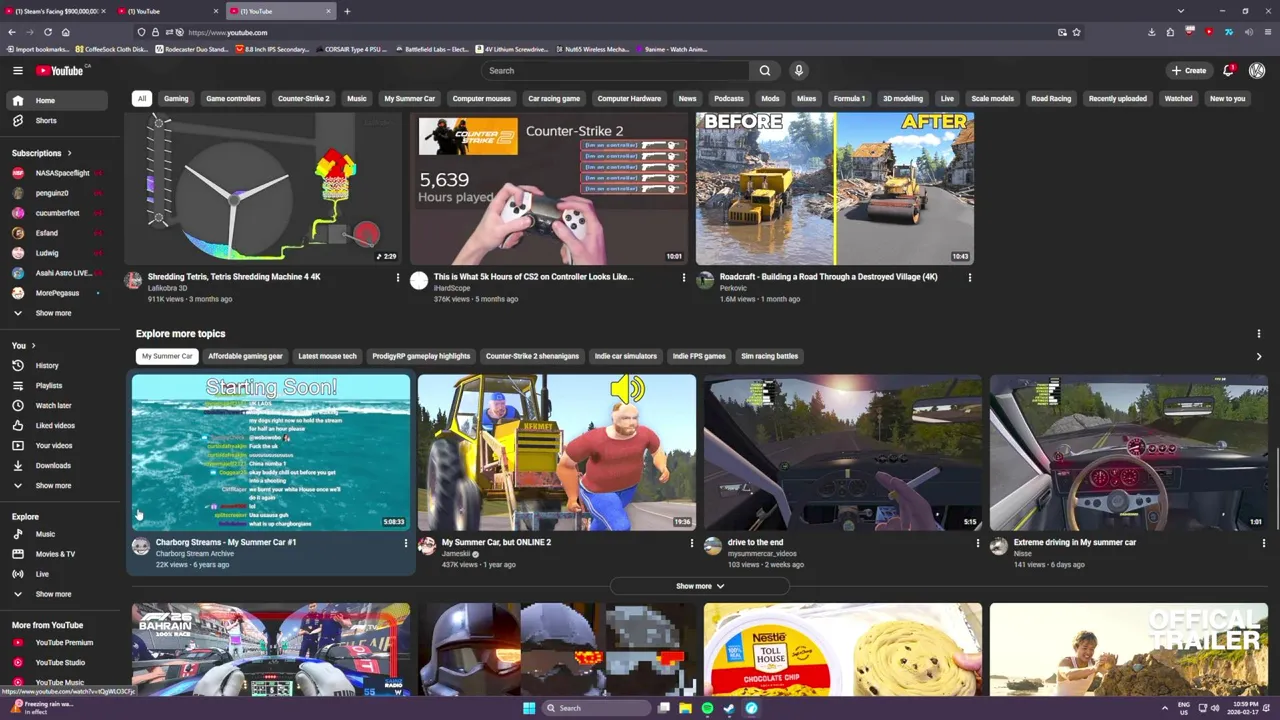Go to Home in the sidebar

pos(56,100)
